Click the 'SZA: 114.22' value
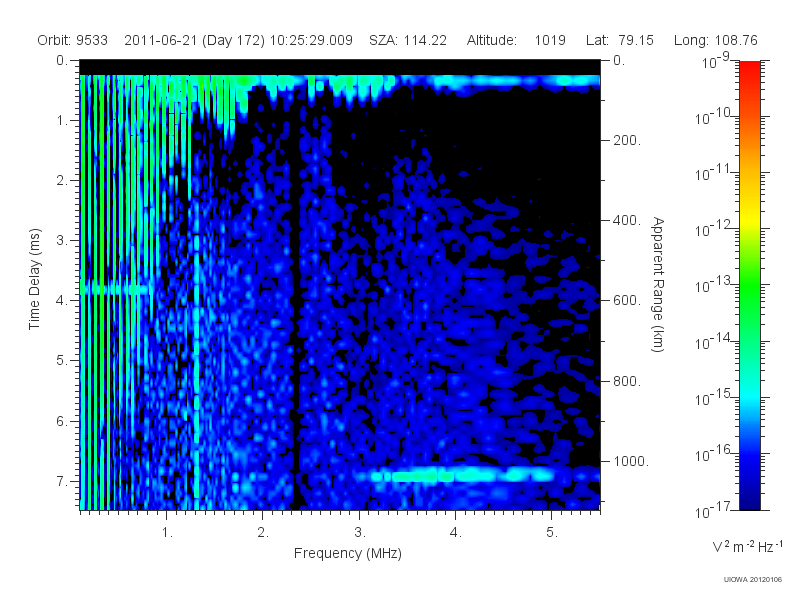Image resolution: width=800 pixels, height=600 pixels. click(408, 40)
